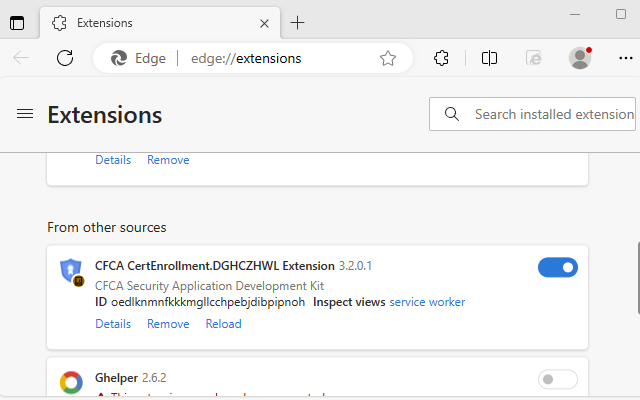Screen dimensions: 640x400
Task: Click the CFCA extension shield icon
Action: pos(71,271)
